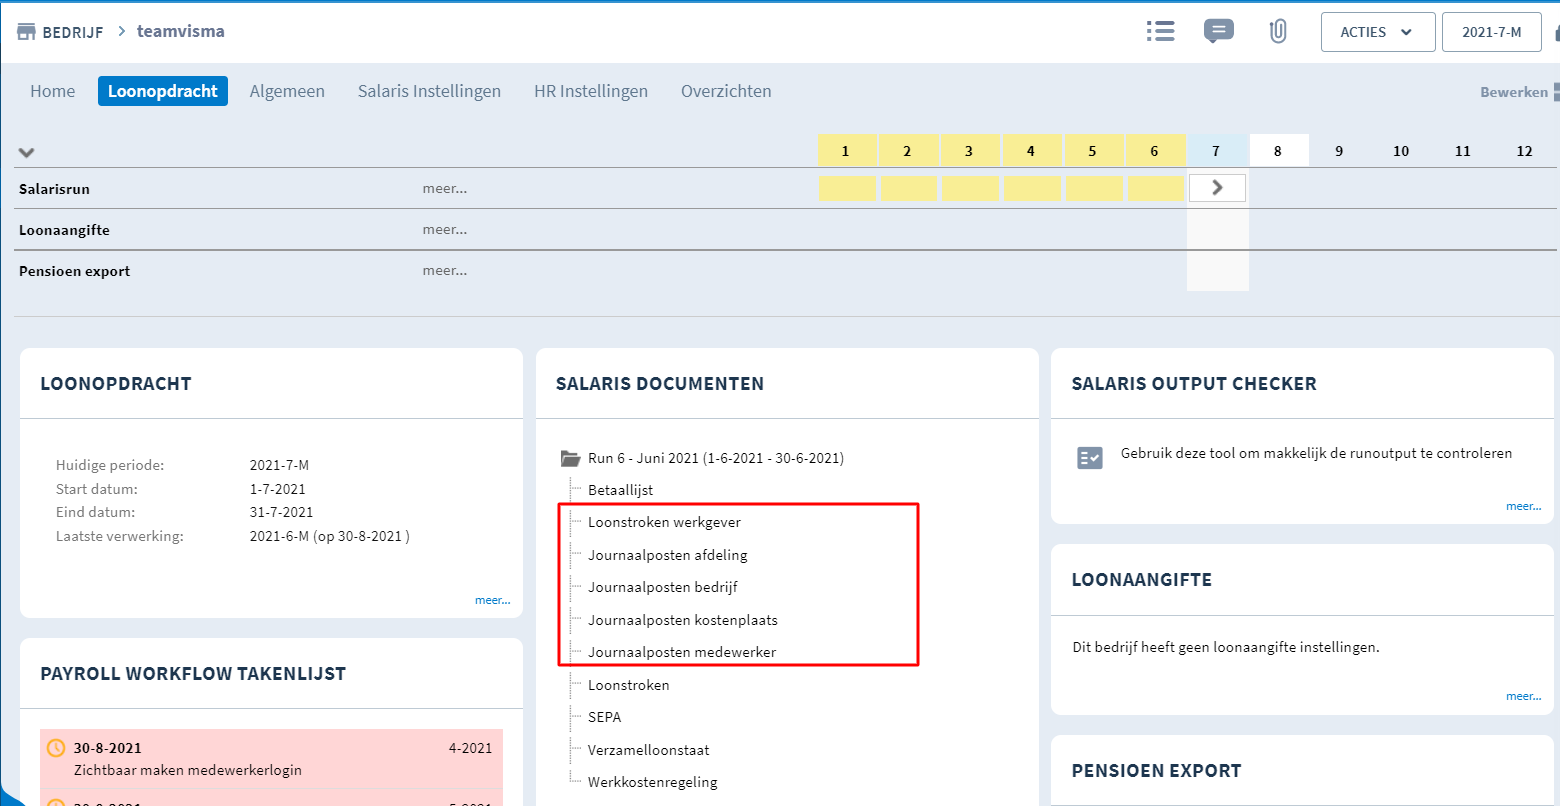Collapse the payroll grid using the chevron
Viewport: 1560px width, 806px height.
[26, 152]
